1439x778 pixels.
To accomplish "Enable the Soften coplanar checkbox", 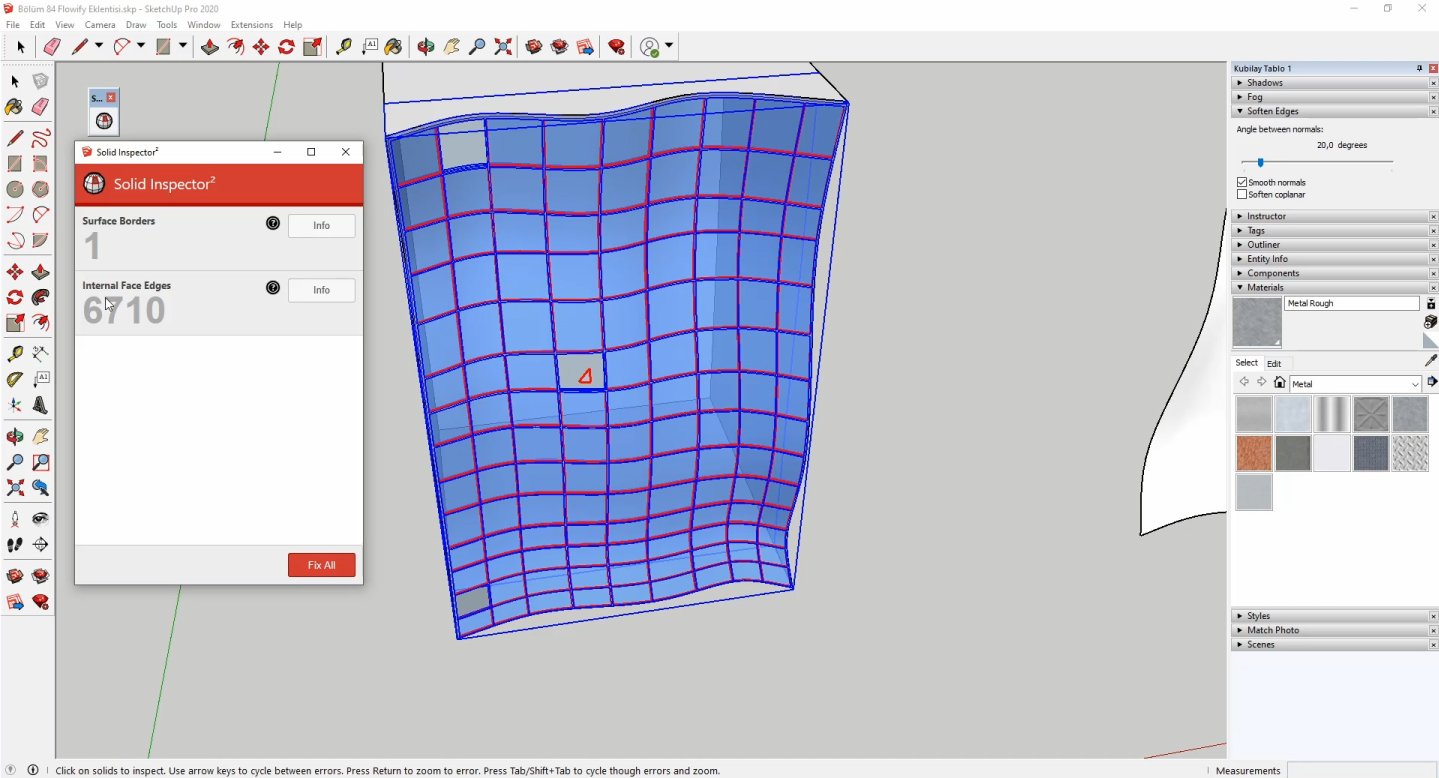I will click(x=1242, y=195).
